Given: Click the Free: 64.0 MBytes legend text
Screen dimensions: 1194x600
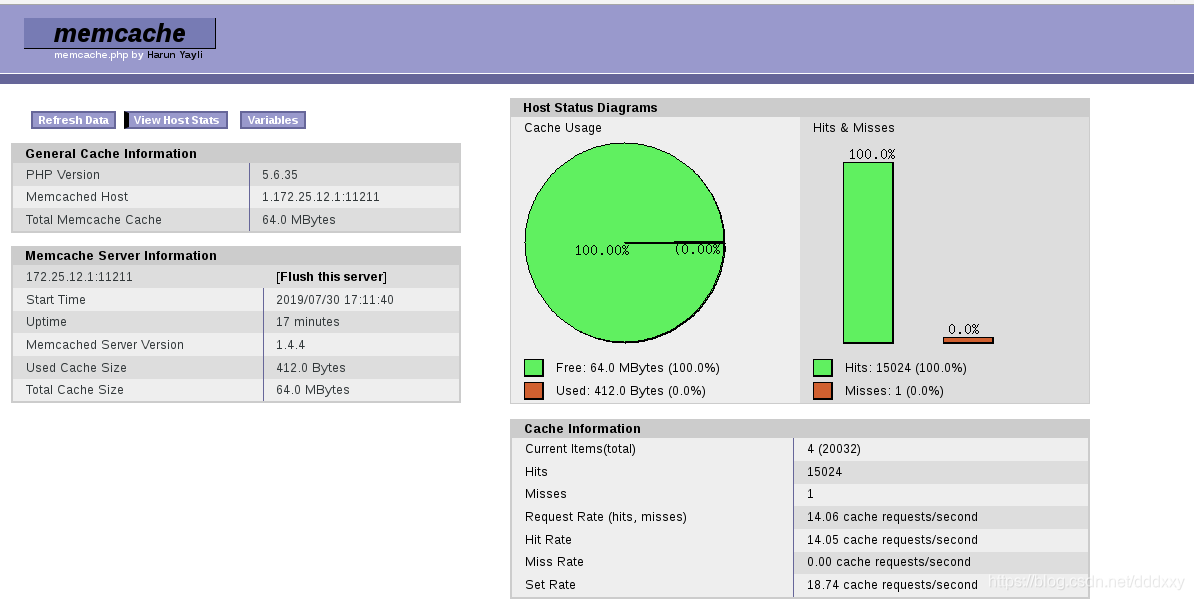Looking at the screenshot, I should (637, 368).
